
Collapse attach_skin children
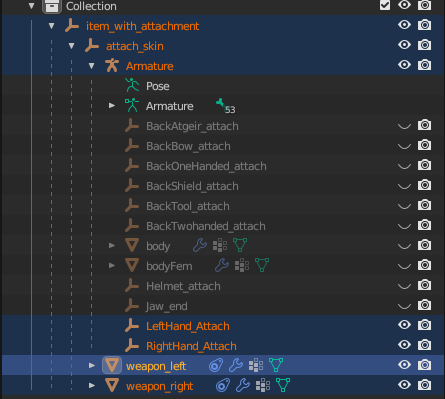pyautogui.click(x=72, y=46)
